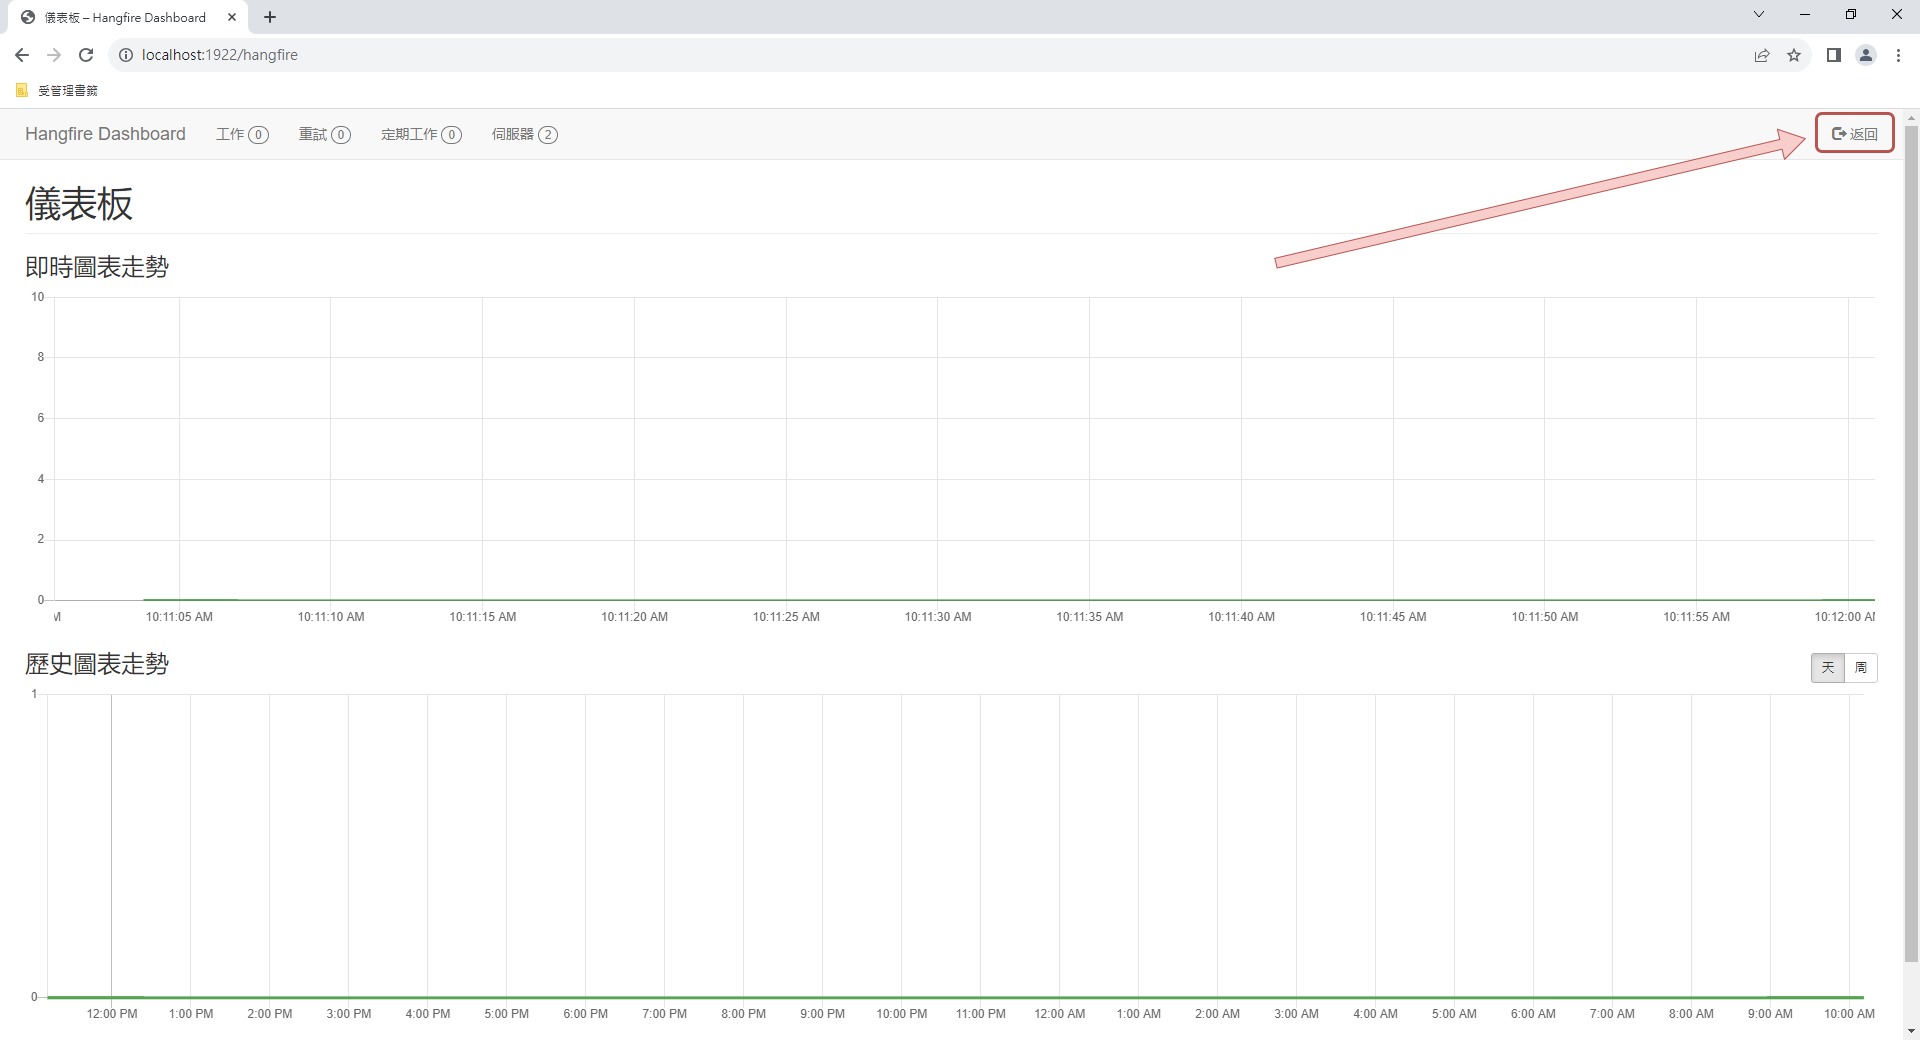
Task: Open a new browser tab
Action: [270, 17]
